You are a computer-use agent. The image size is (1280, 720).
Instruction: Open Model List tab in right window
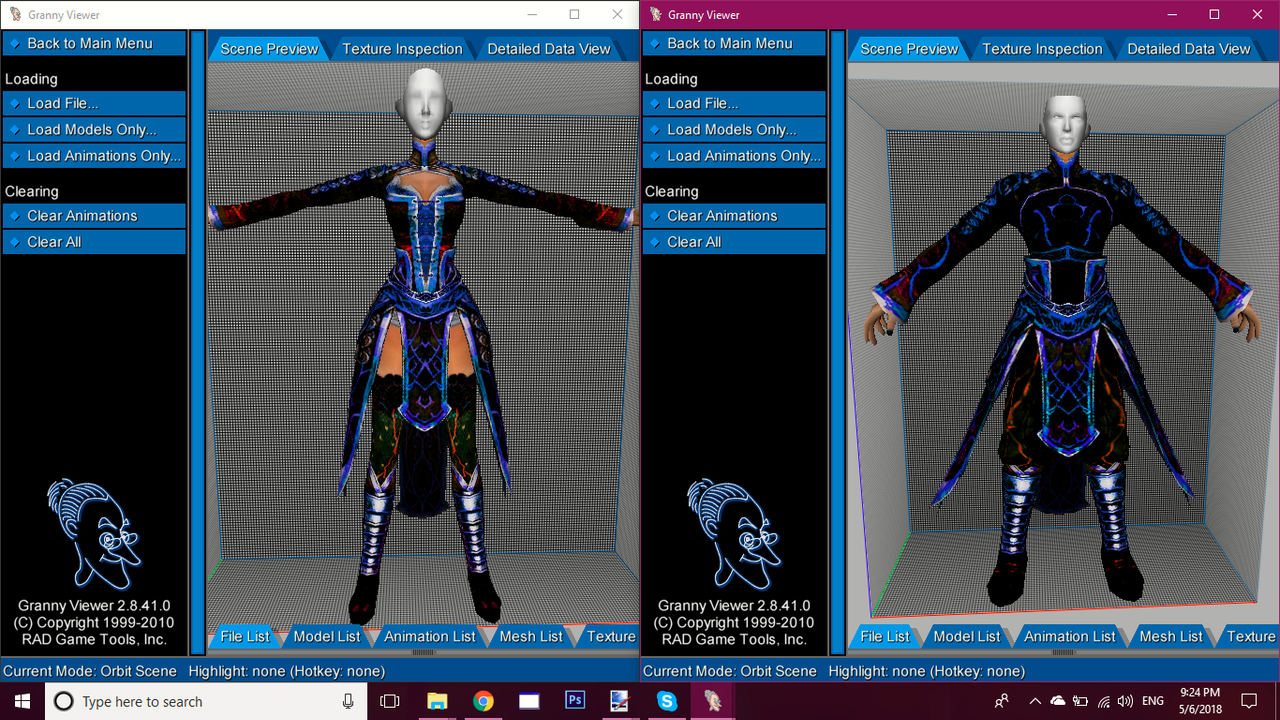point(967,636)
